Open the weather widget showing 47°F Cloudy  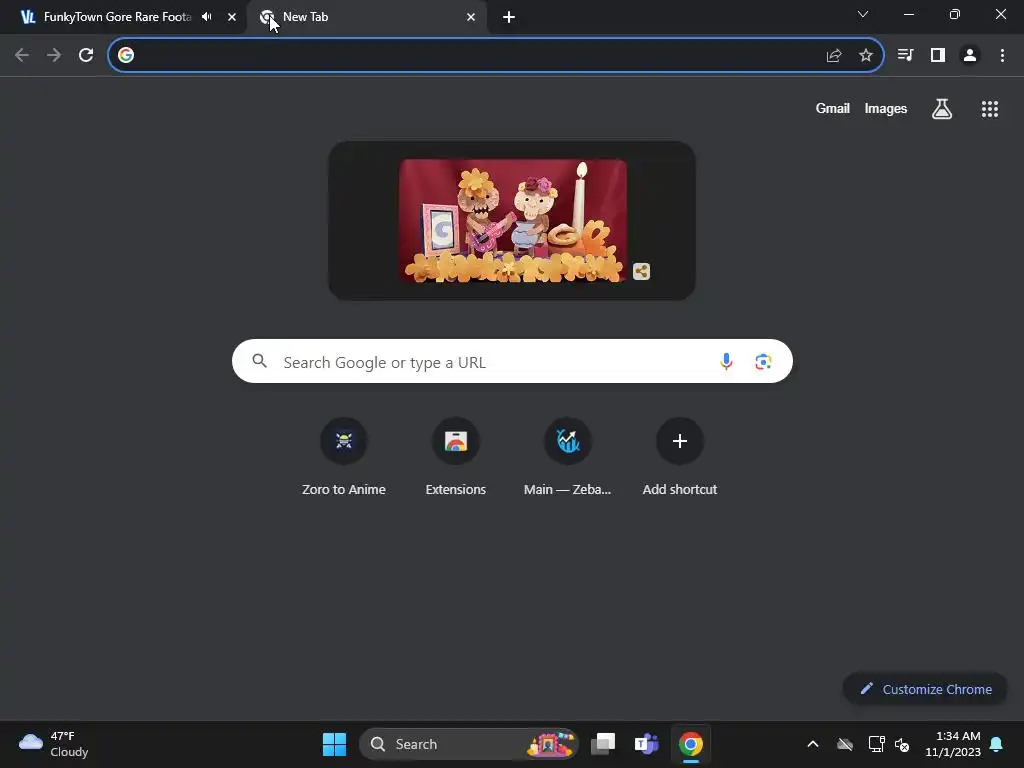click(54, 744)
